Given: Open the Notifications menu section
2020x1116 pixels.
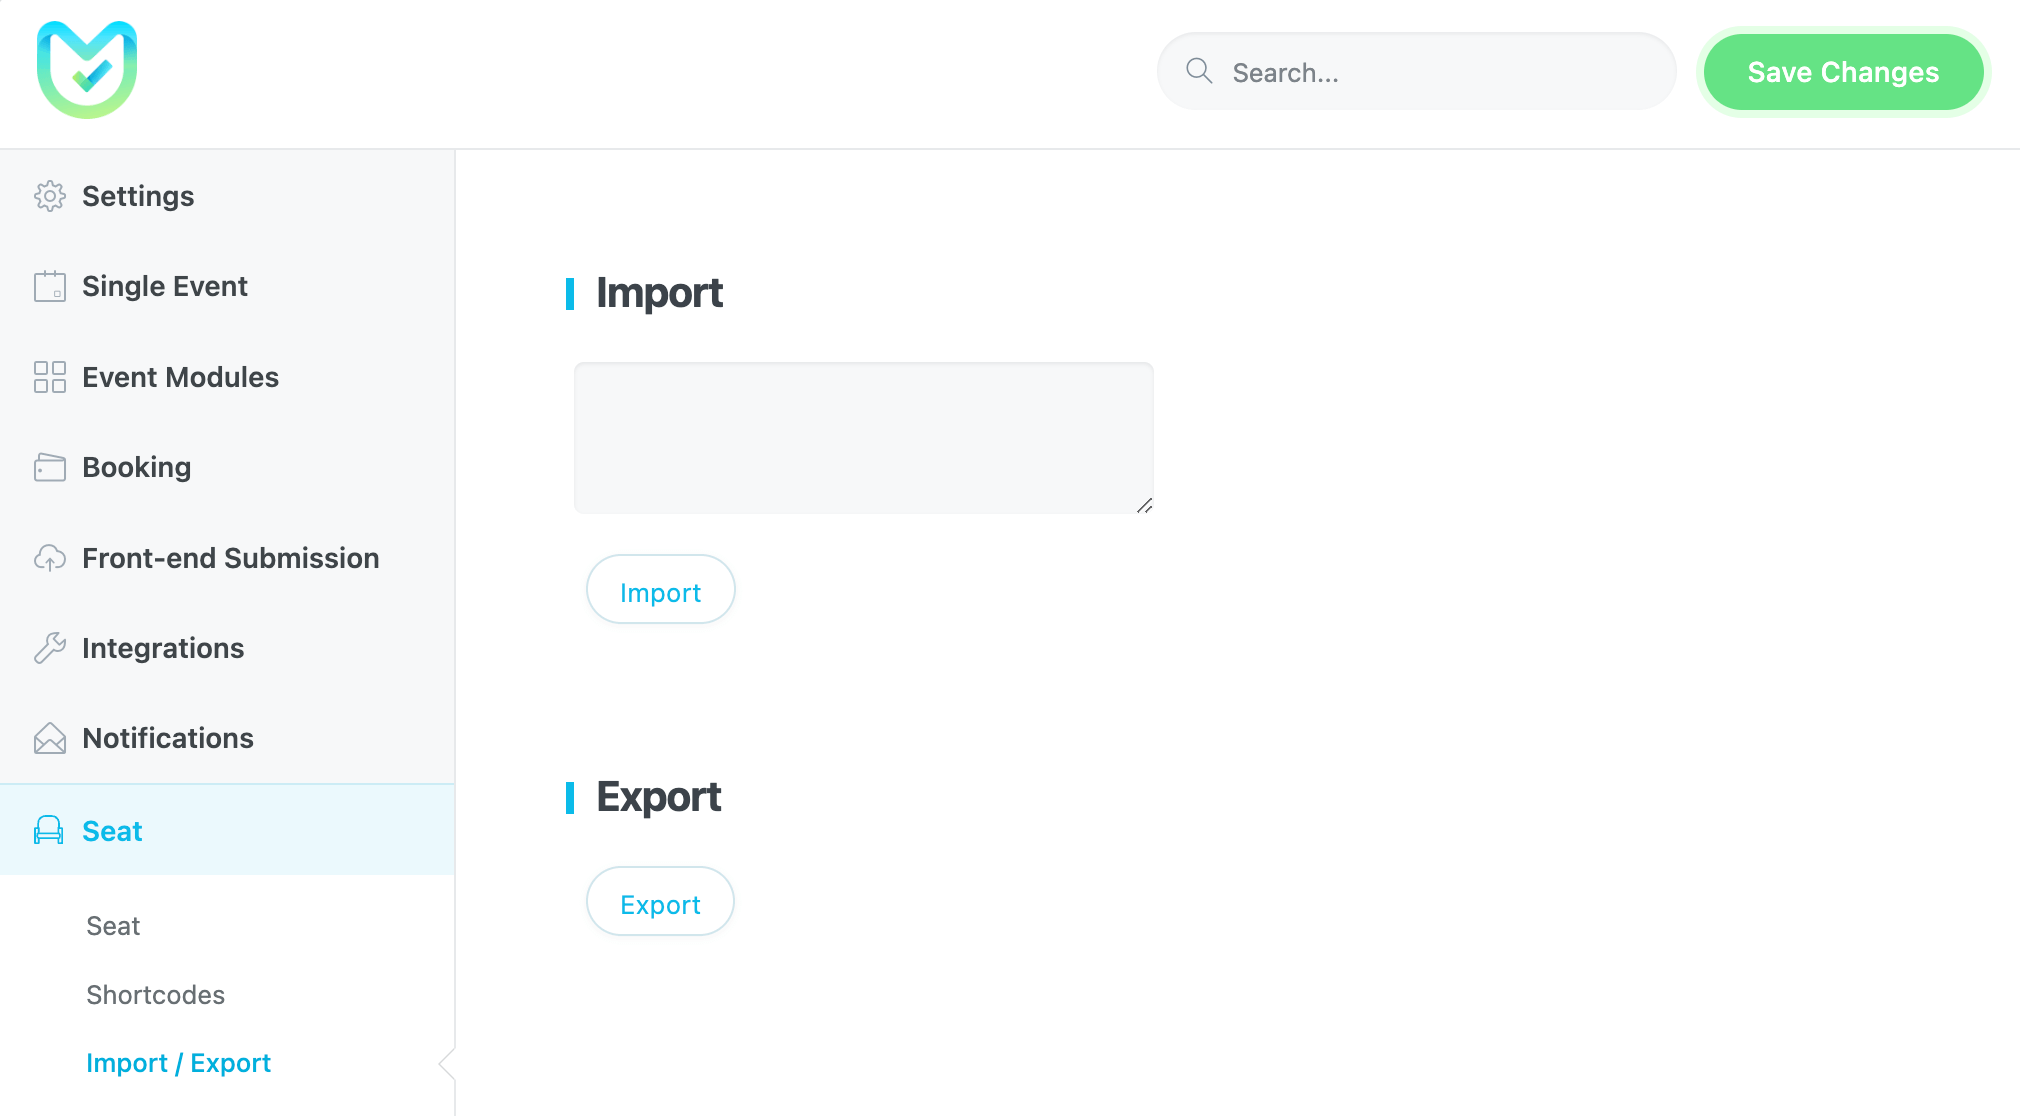Looking at the screenshot, I should point(168,739).
